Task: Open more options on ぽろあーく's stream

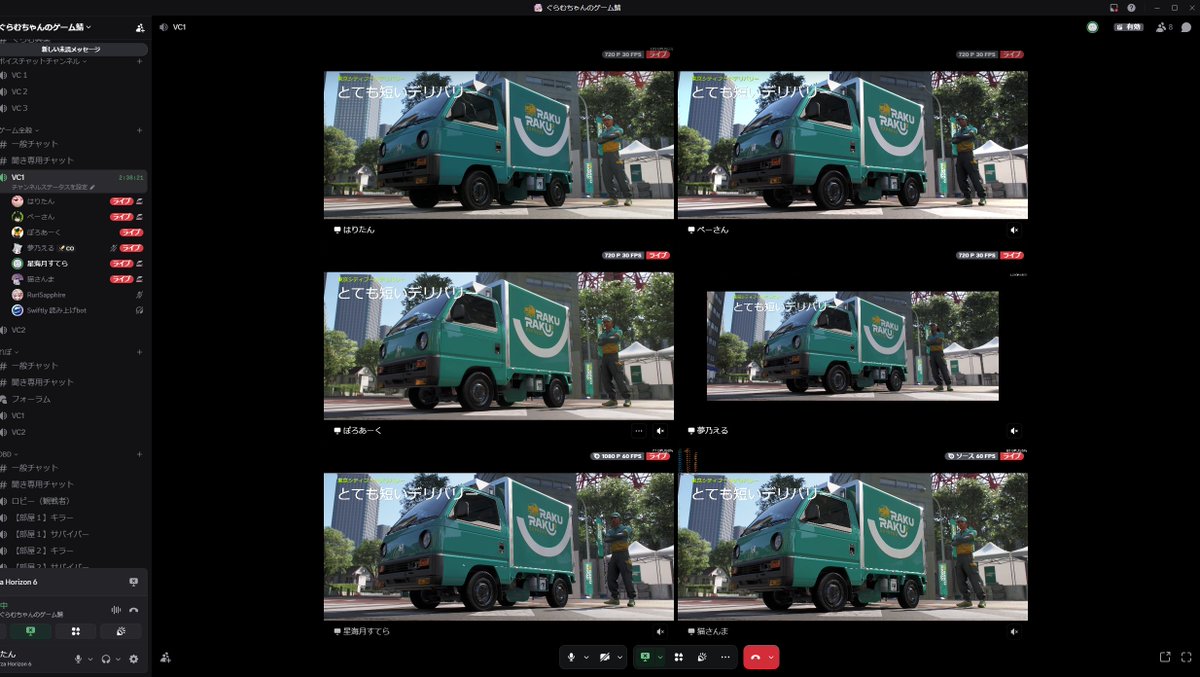Action: pyautogui.click(x=638, y=431)
